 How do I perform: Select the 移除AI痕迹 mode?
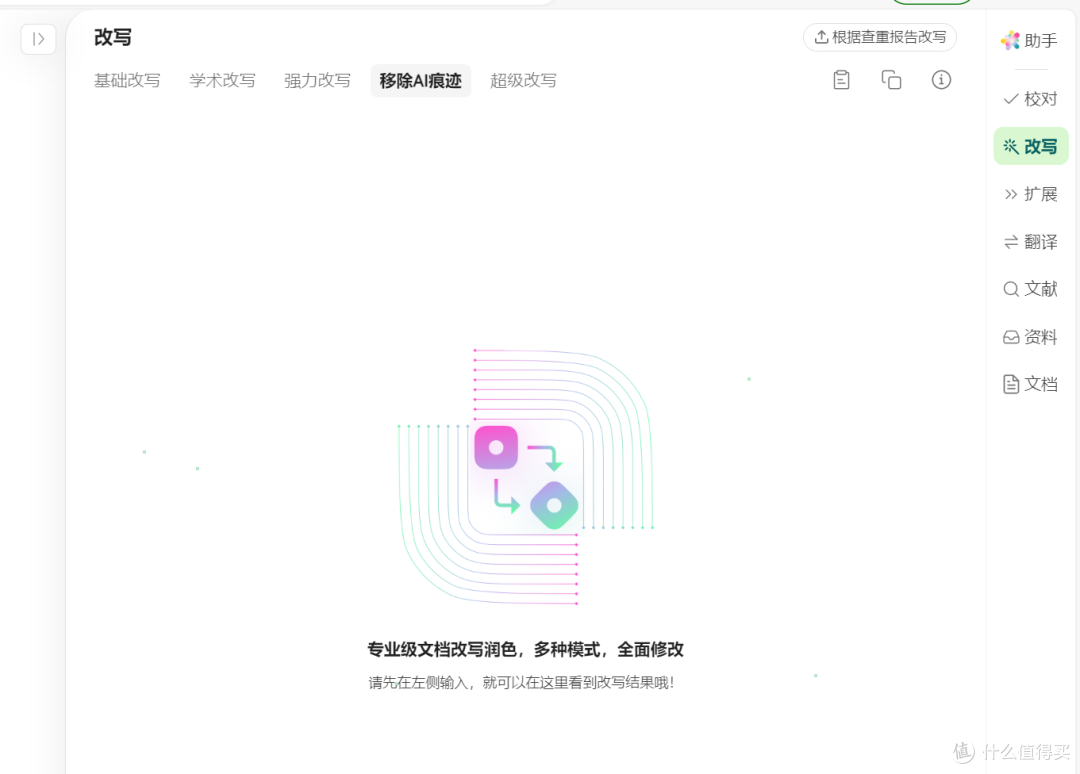click(420, 80)
